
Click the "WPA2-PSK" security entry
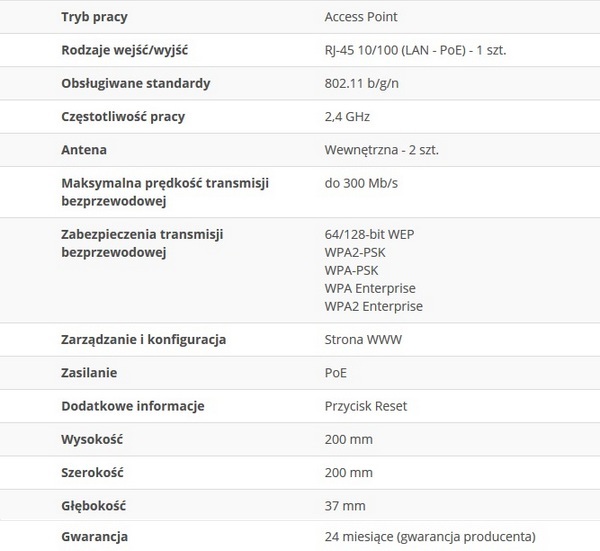[x=355, y=252]
